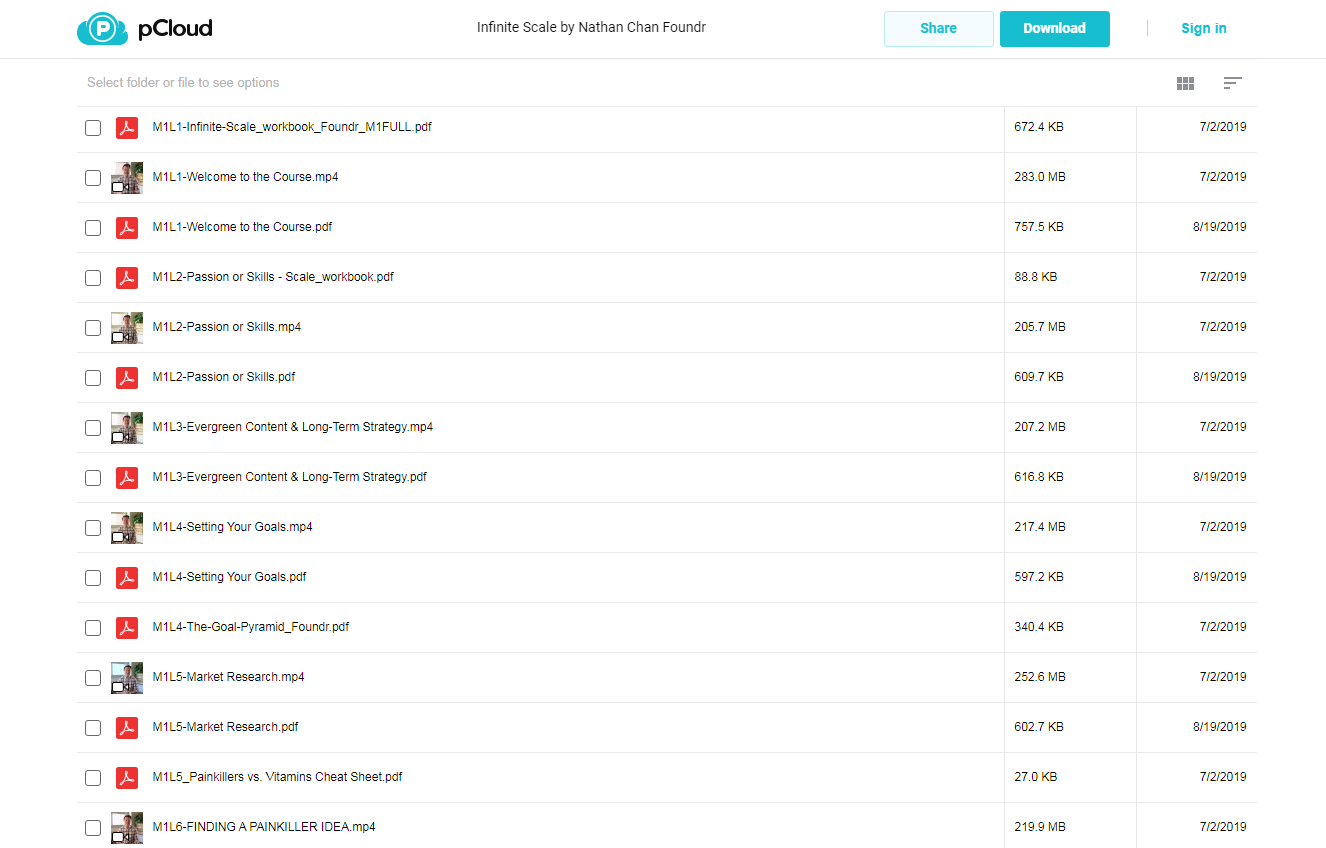Open video thumbnail for M1L5-Market Research.mp4
Screen dimensions: 1326x848
click(127, 677)
